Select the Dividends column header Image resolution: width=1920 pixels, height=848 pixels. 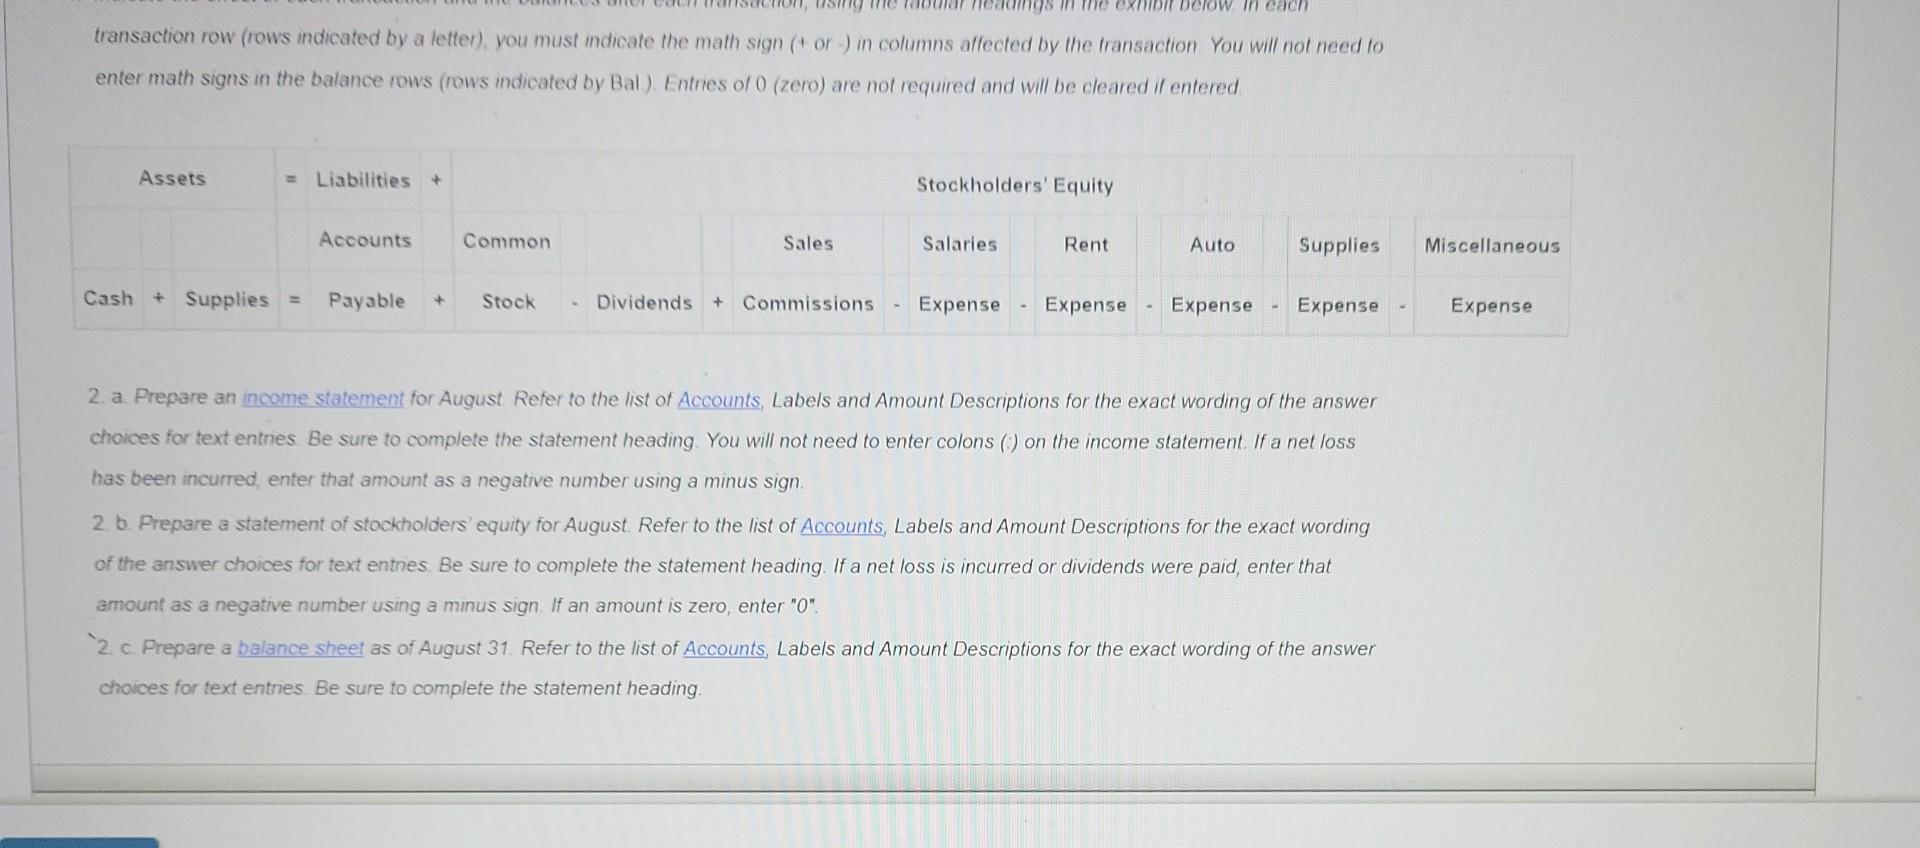pyautogui.click(x=644, y=302)
